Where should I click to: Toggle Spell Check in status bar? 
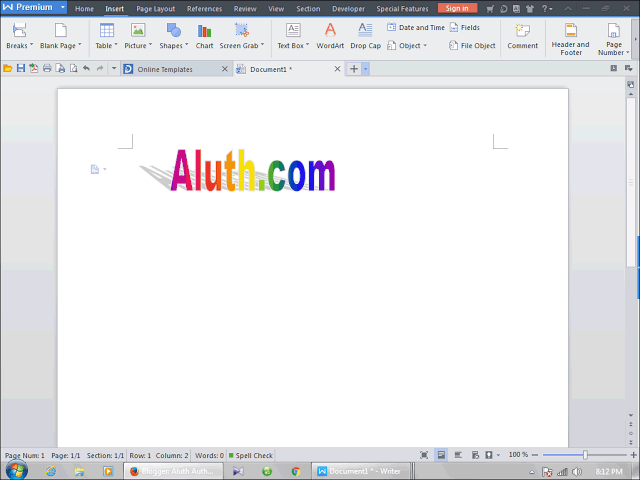coord(251,455)
